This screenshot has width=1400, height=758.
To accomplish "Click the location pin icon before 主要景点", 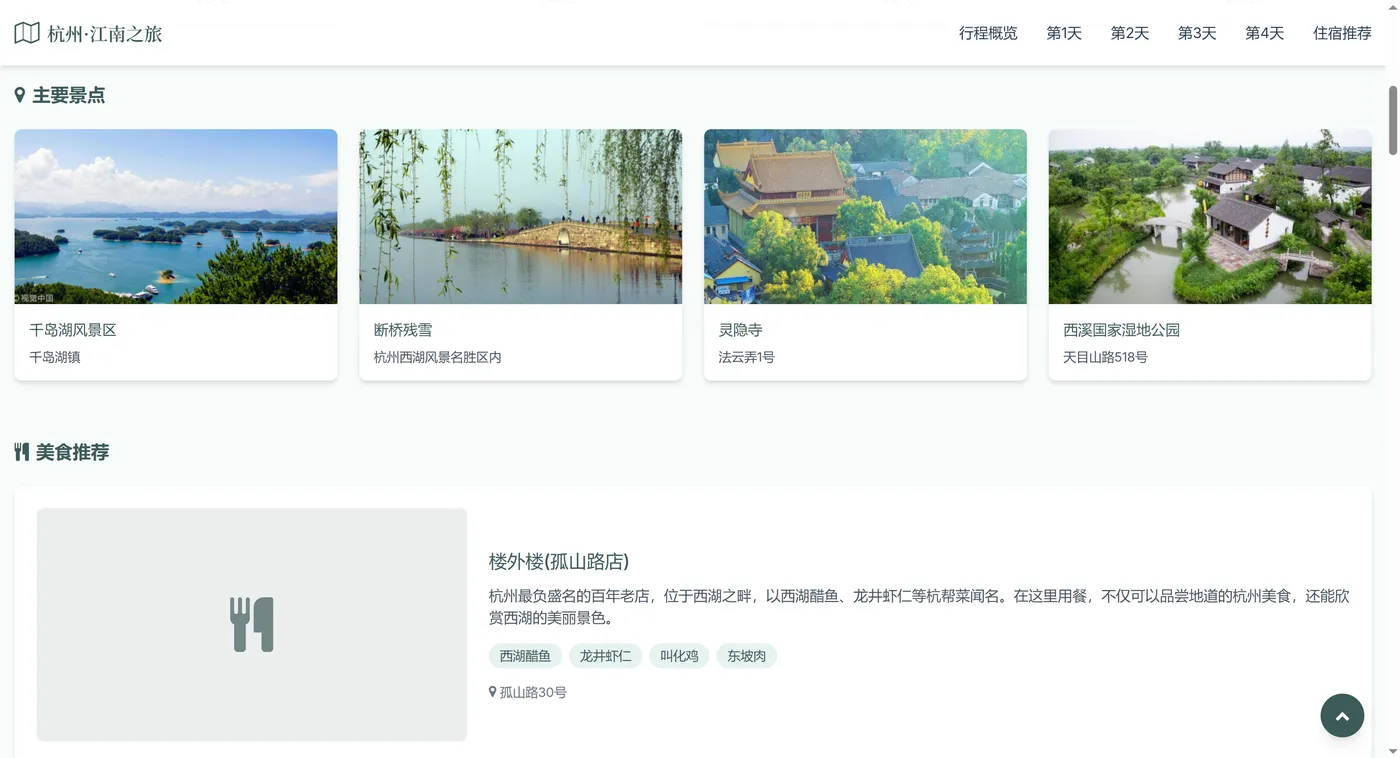I will pos(19,94).
